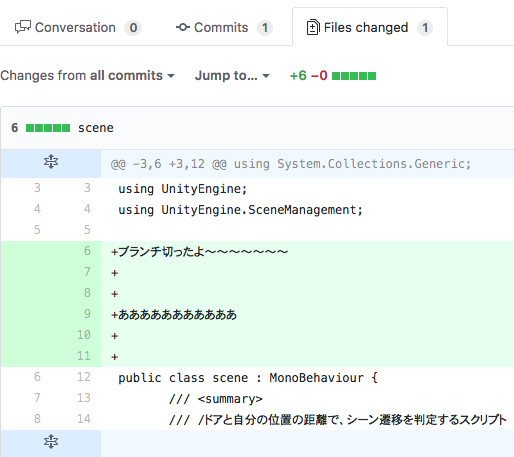Image resolution: width=514 pixels, height=457 pixels.
Task: Click the /// <summary> comment line
Action: click(216, 399)
